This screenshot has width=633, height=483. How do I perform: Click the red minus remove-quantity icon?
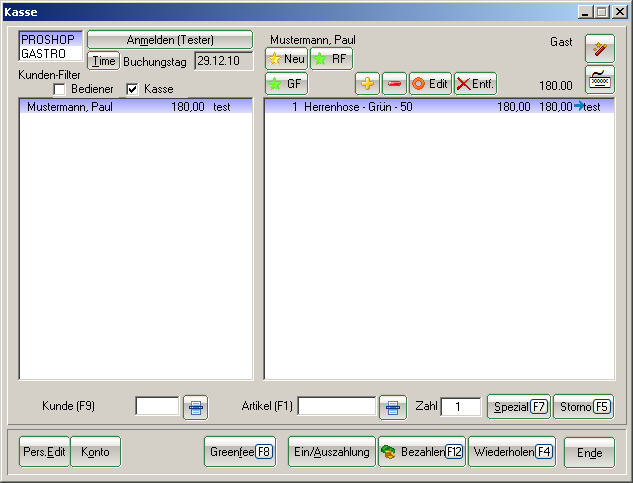(x=394, y=85)
